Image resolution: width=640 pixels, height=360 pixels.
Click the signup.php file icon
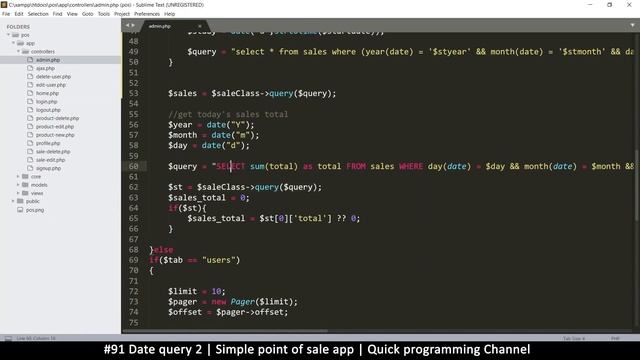pyautogui.click(x=30, y=168)
